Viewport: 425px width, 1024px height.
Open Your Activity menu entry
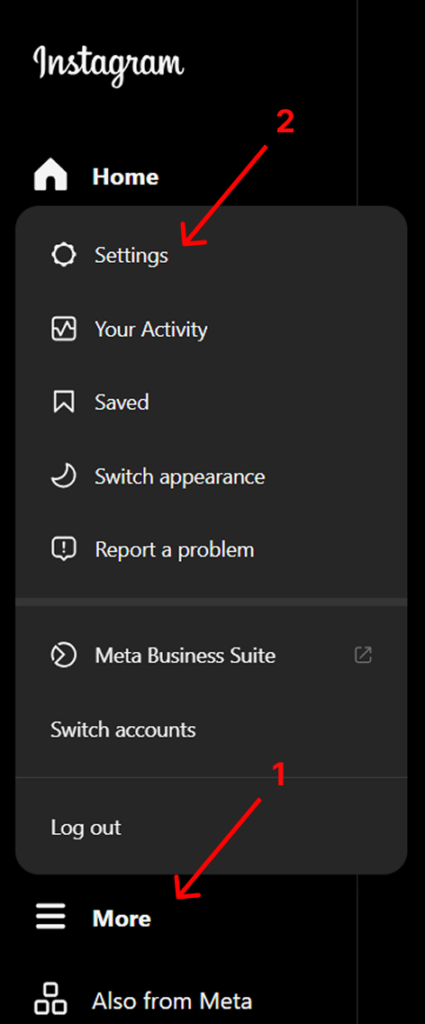coord(151,329)
